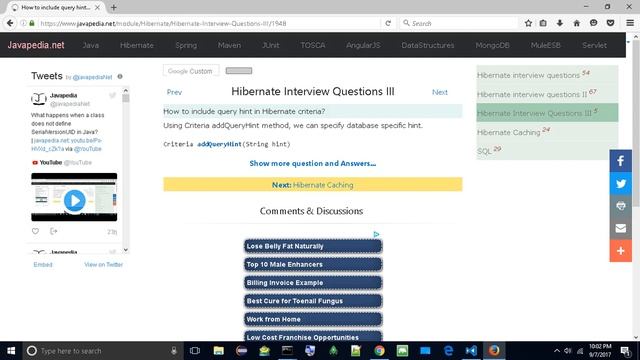Click the Firefox Search box
640x360 pixels.
458,23
